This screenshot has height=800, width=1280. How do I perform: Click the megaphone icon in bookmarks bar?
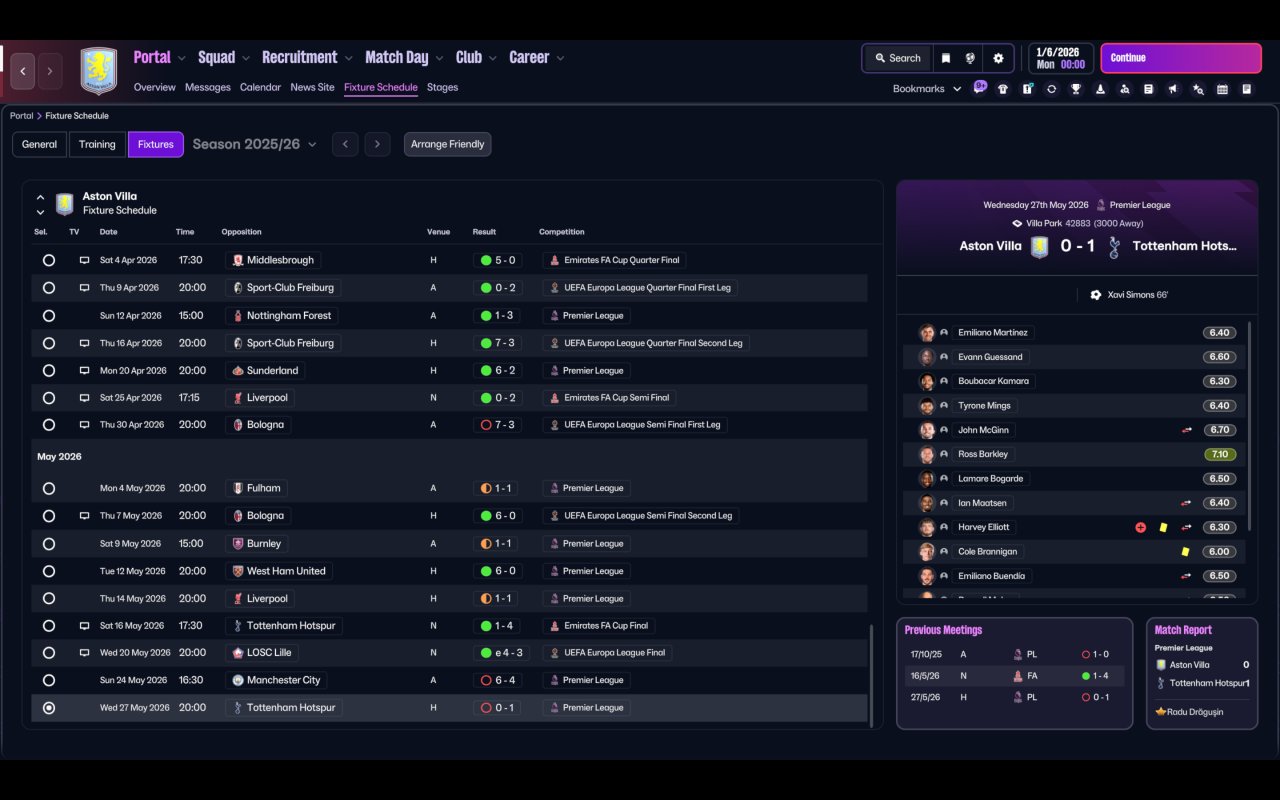pos(1173,89)
